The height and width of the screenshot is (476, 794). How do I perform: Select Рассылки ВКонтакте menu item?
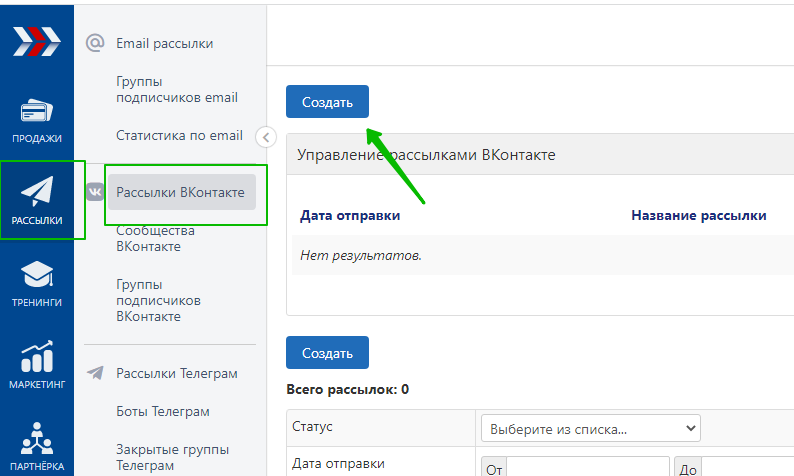180,192
